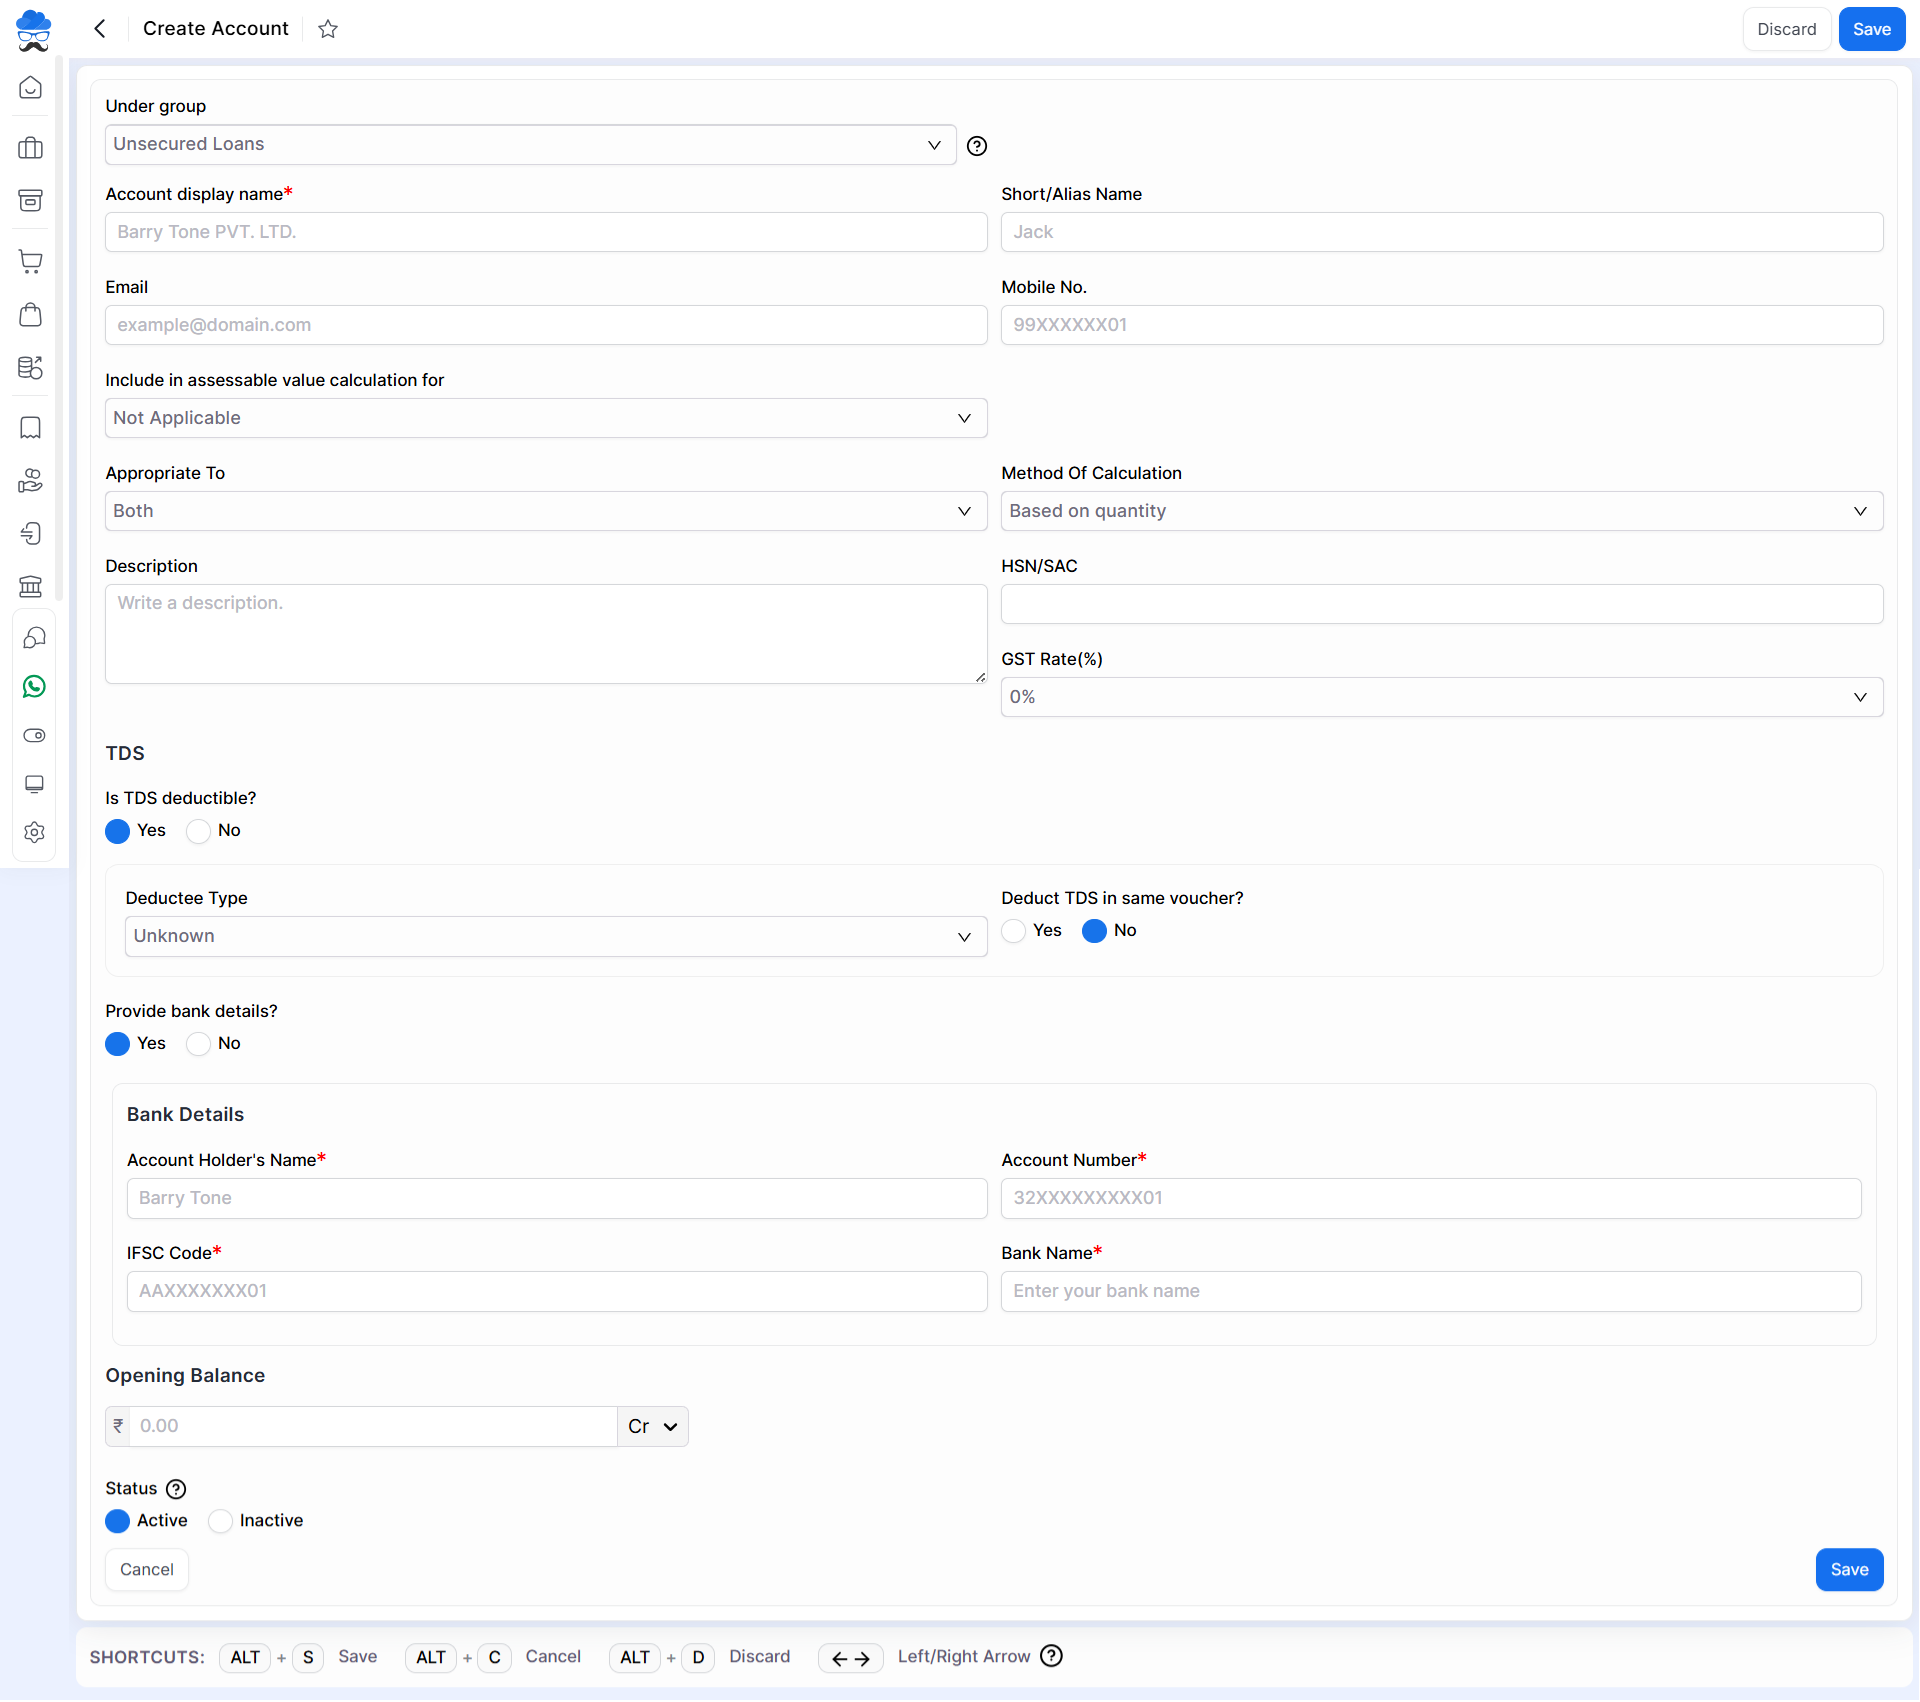Open the Method Of Calculation dropdown
Viewport: 1920px width, 1702px height.
click(1442, 511)
